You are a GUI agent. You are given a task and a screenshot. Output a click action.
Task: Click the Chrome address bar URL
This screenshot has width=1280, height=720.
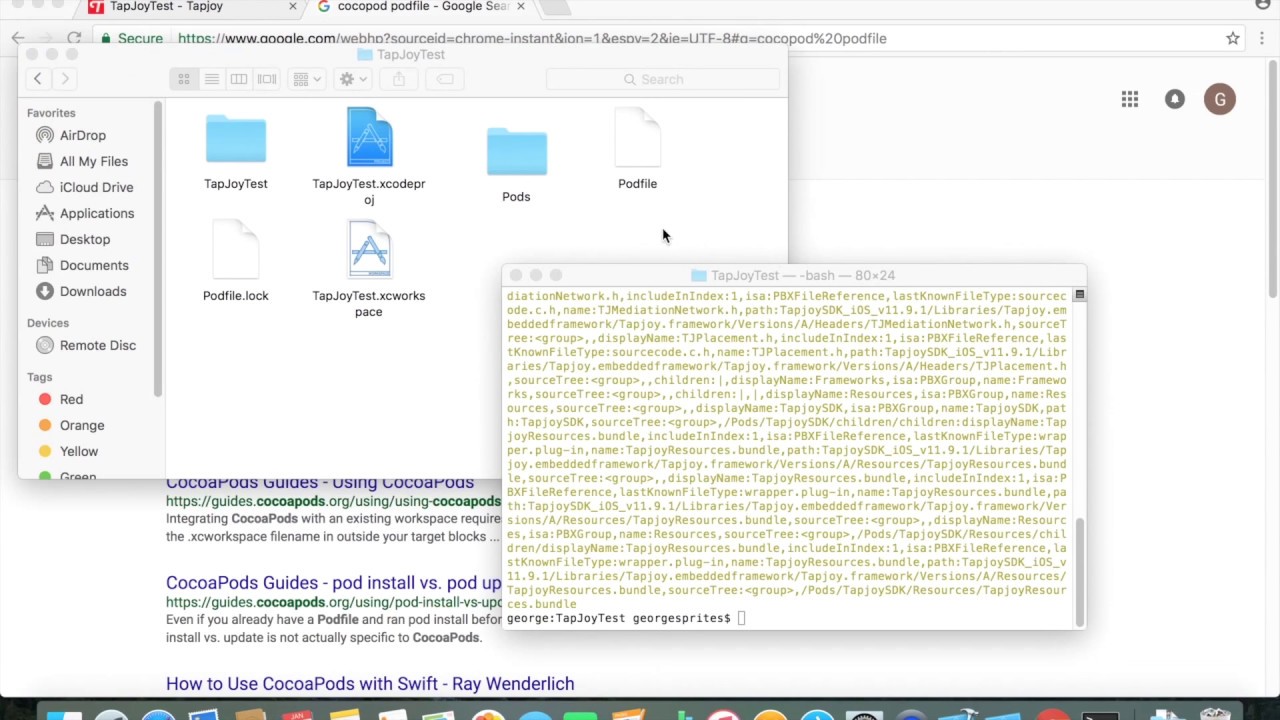tap(532, 39)
